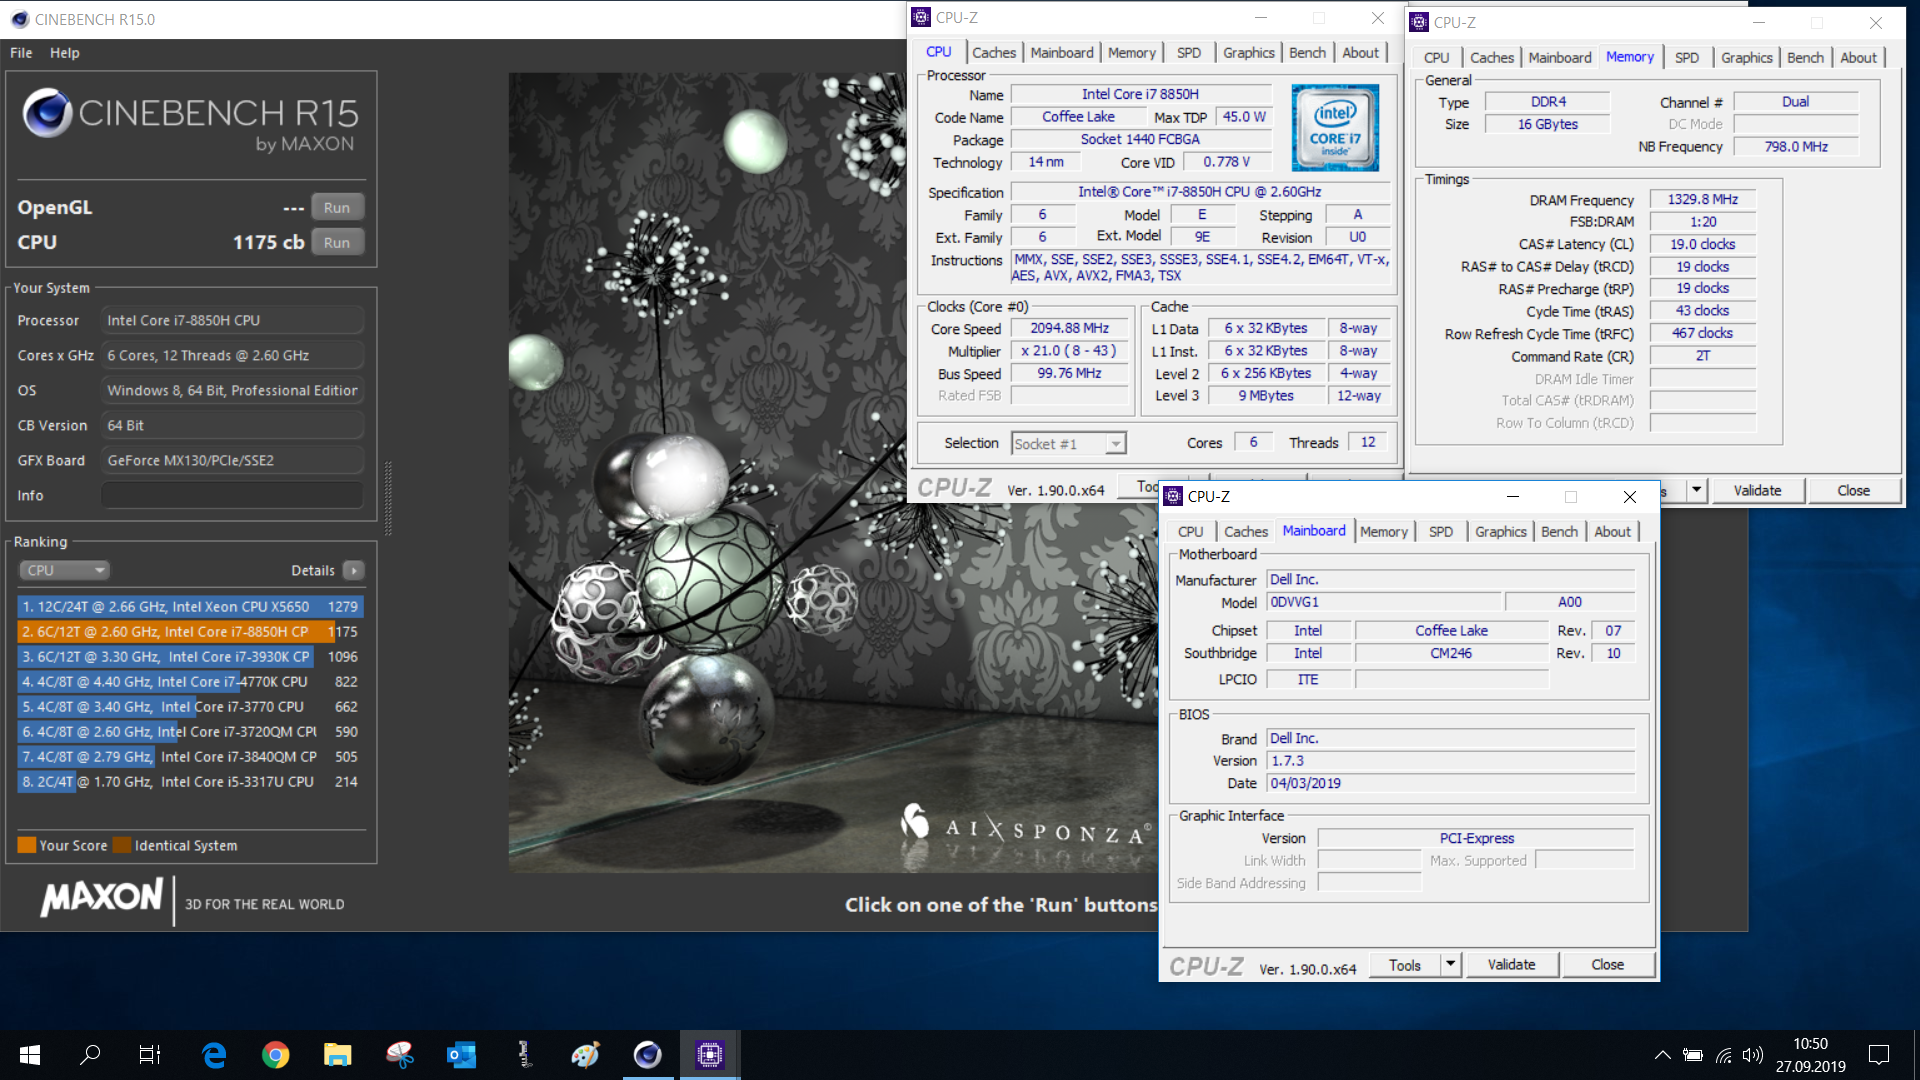
Task: Switch to Cinebench taskbar icon
Action: 648,1054
